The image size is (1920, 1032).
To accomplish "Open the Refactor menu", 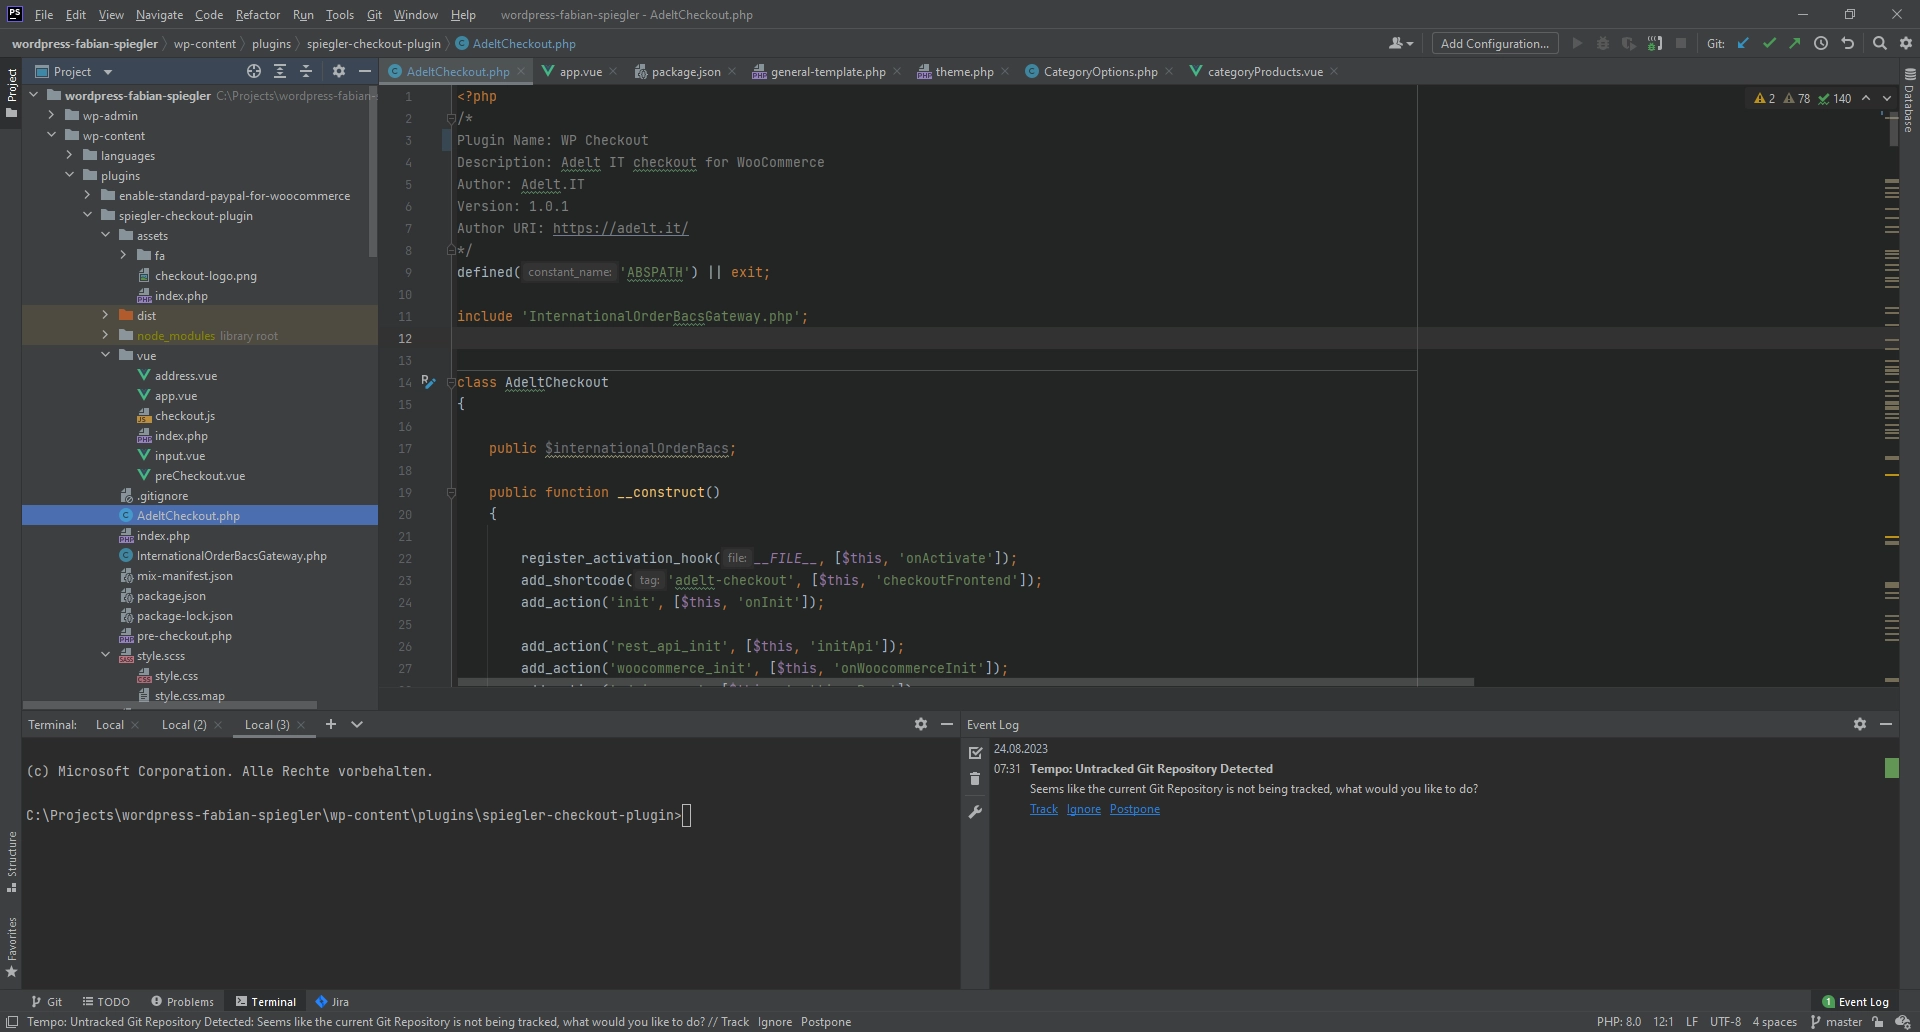I will click(x=258, y=15).
